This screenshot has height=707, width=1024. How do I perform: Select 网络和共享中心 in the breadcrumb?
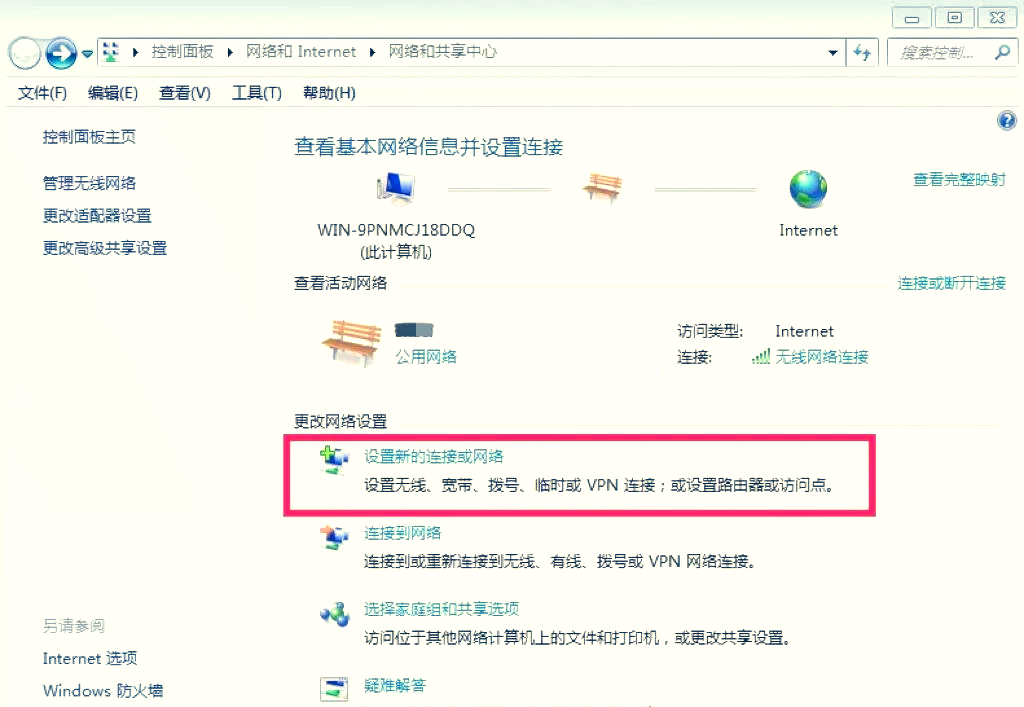pyautogui.click(x=442, y=52)
